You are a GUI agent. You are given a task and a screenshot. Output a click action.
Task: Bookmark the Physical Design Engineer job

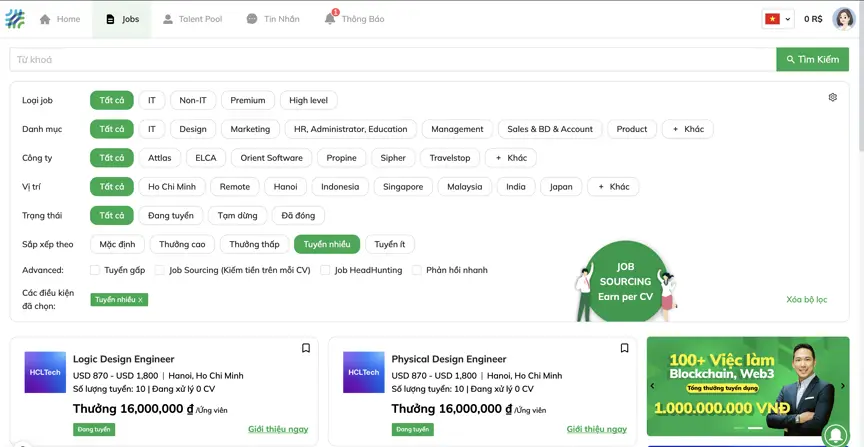[624, 348]
